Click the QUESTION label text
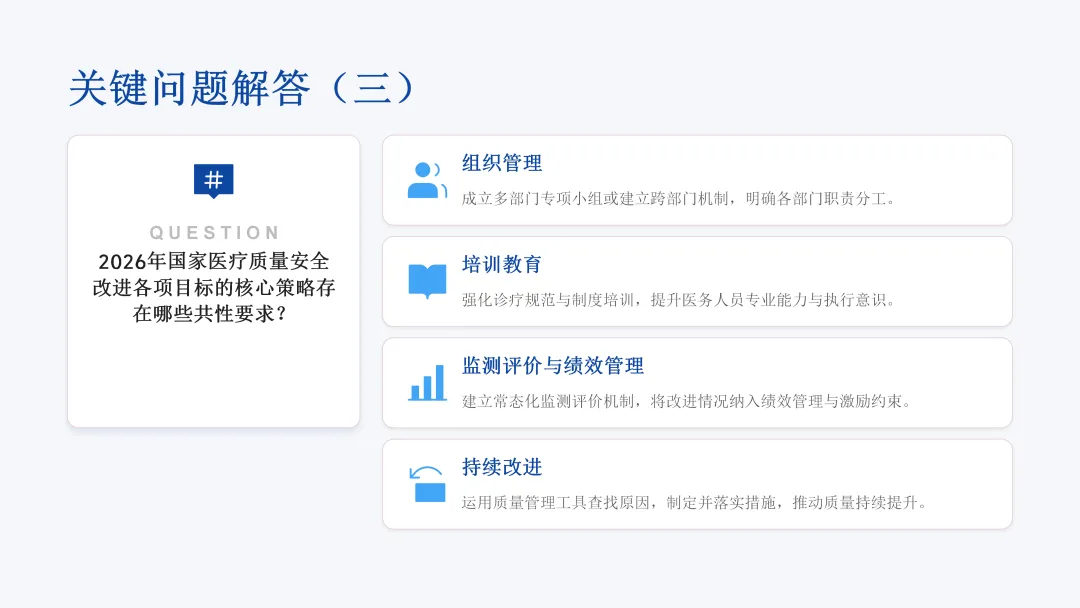 [x=214, y=233]
